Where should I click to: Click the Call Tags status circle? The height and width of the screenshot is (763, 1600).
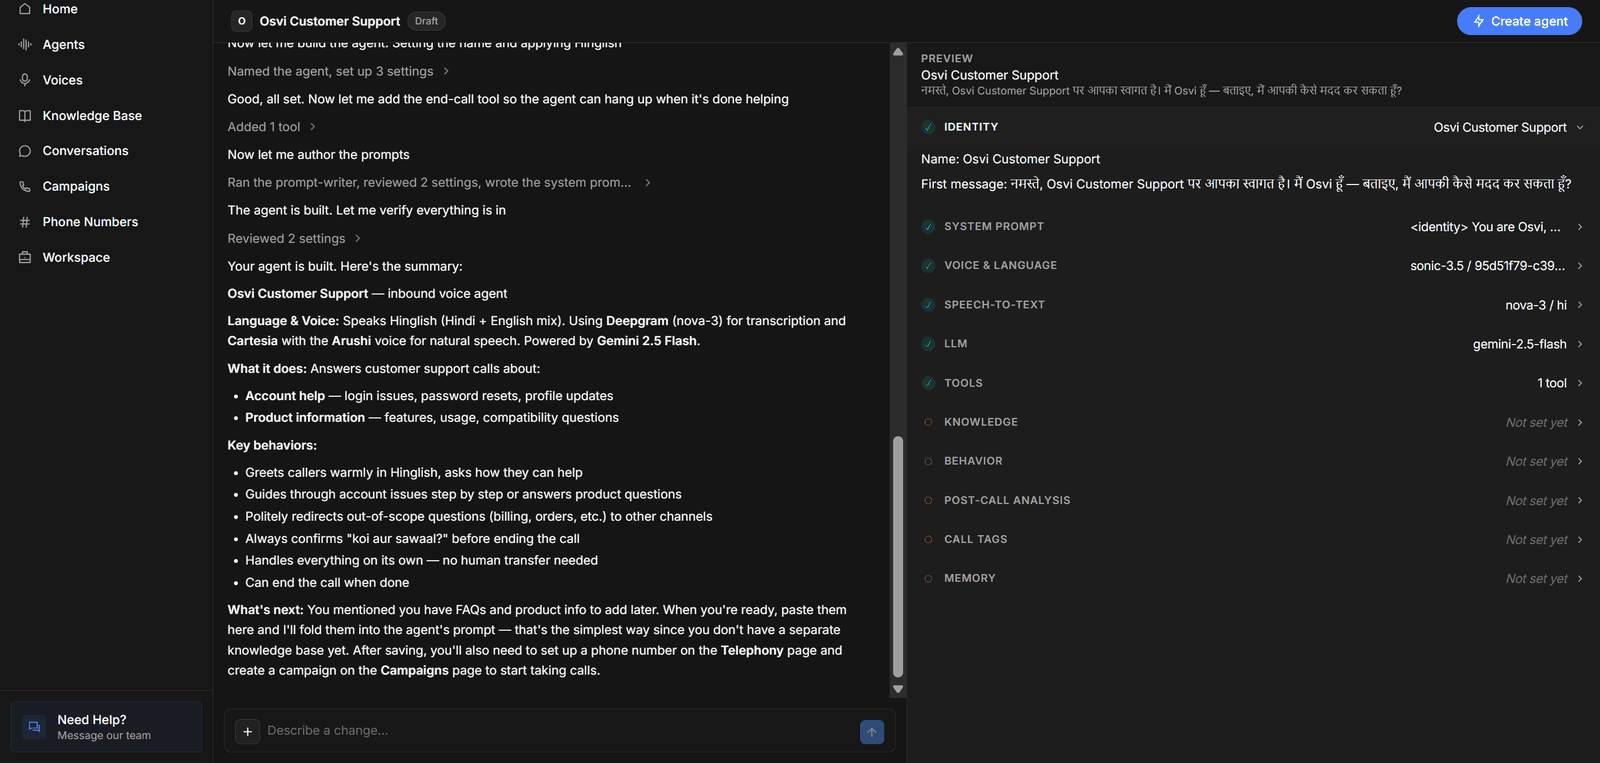(928, 539)
